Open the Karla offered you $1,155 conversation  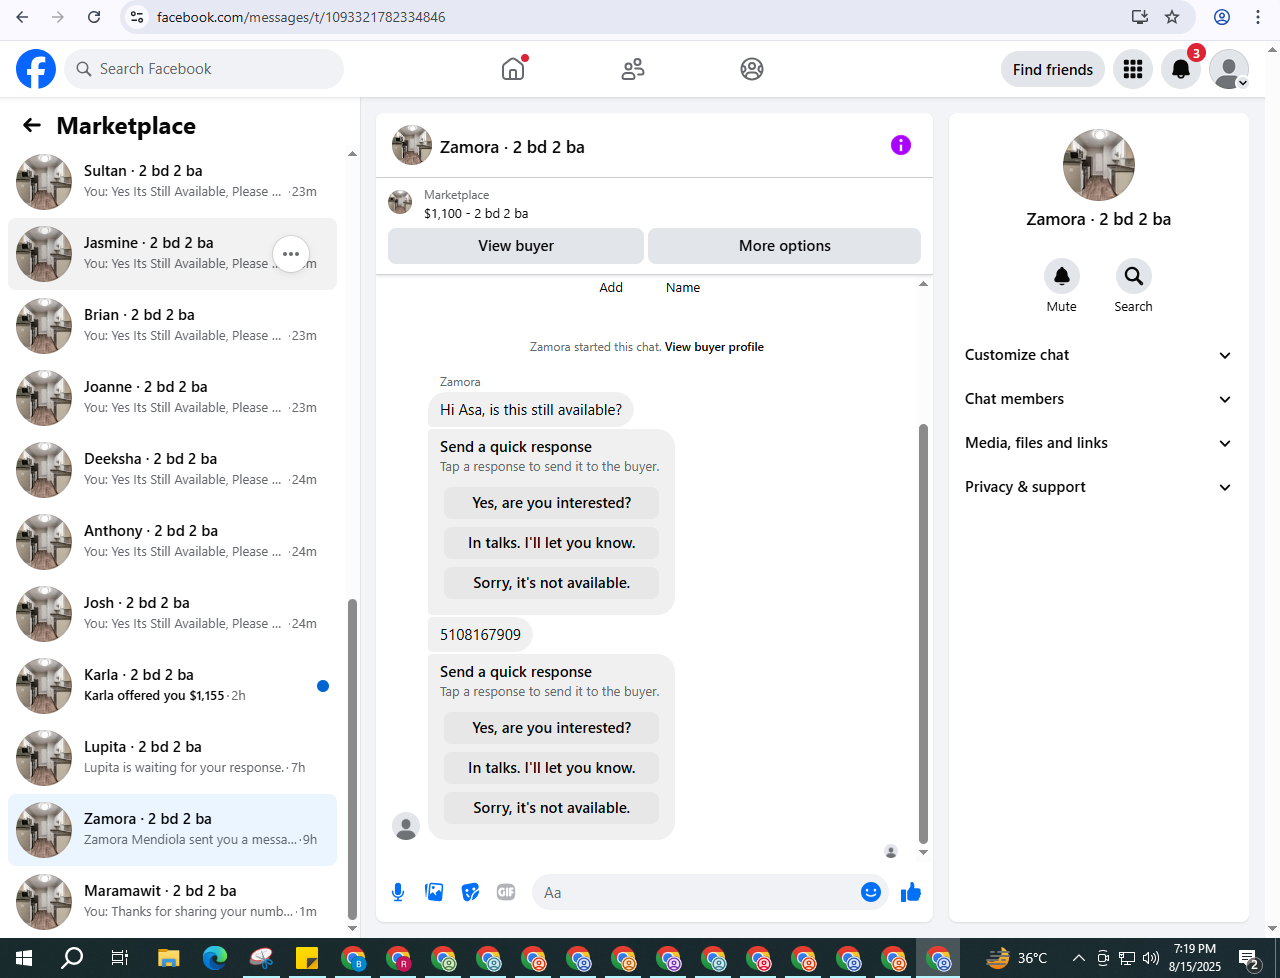tap(172, 686)
